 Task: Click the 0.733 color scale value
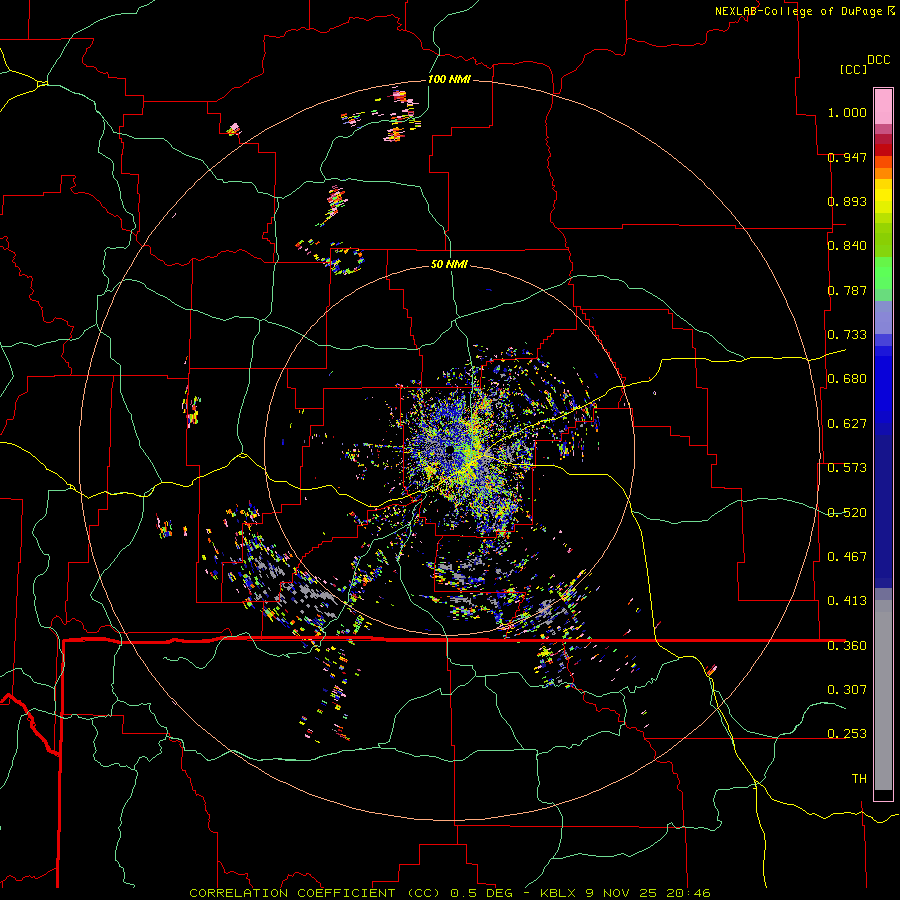[847, 335]
